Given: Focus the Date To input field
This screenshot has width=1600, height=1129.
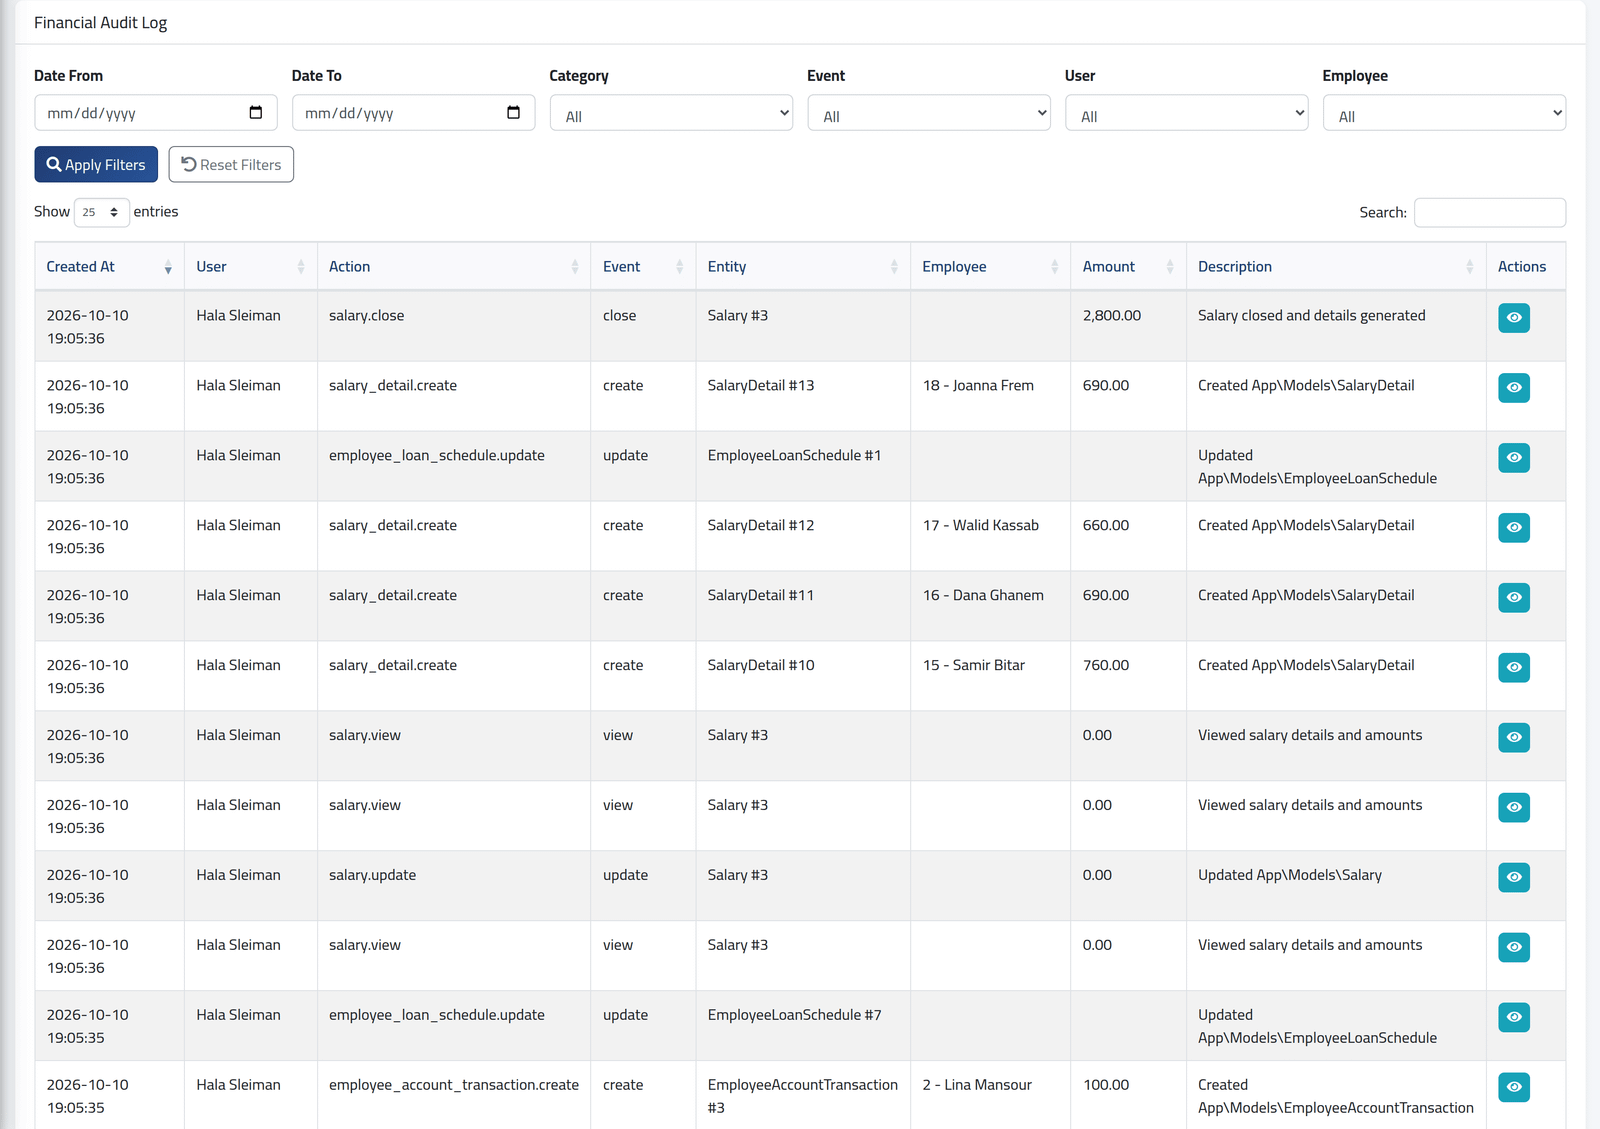Looking at the screenshot, I should click(x=413, y=113).
